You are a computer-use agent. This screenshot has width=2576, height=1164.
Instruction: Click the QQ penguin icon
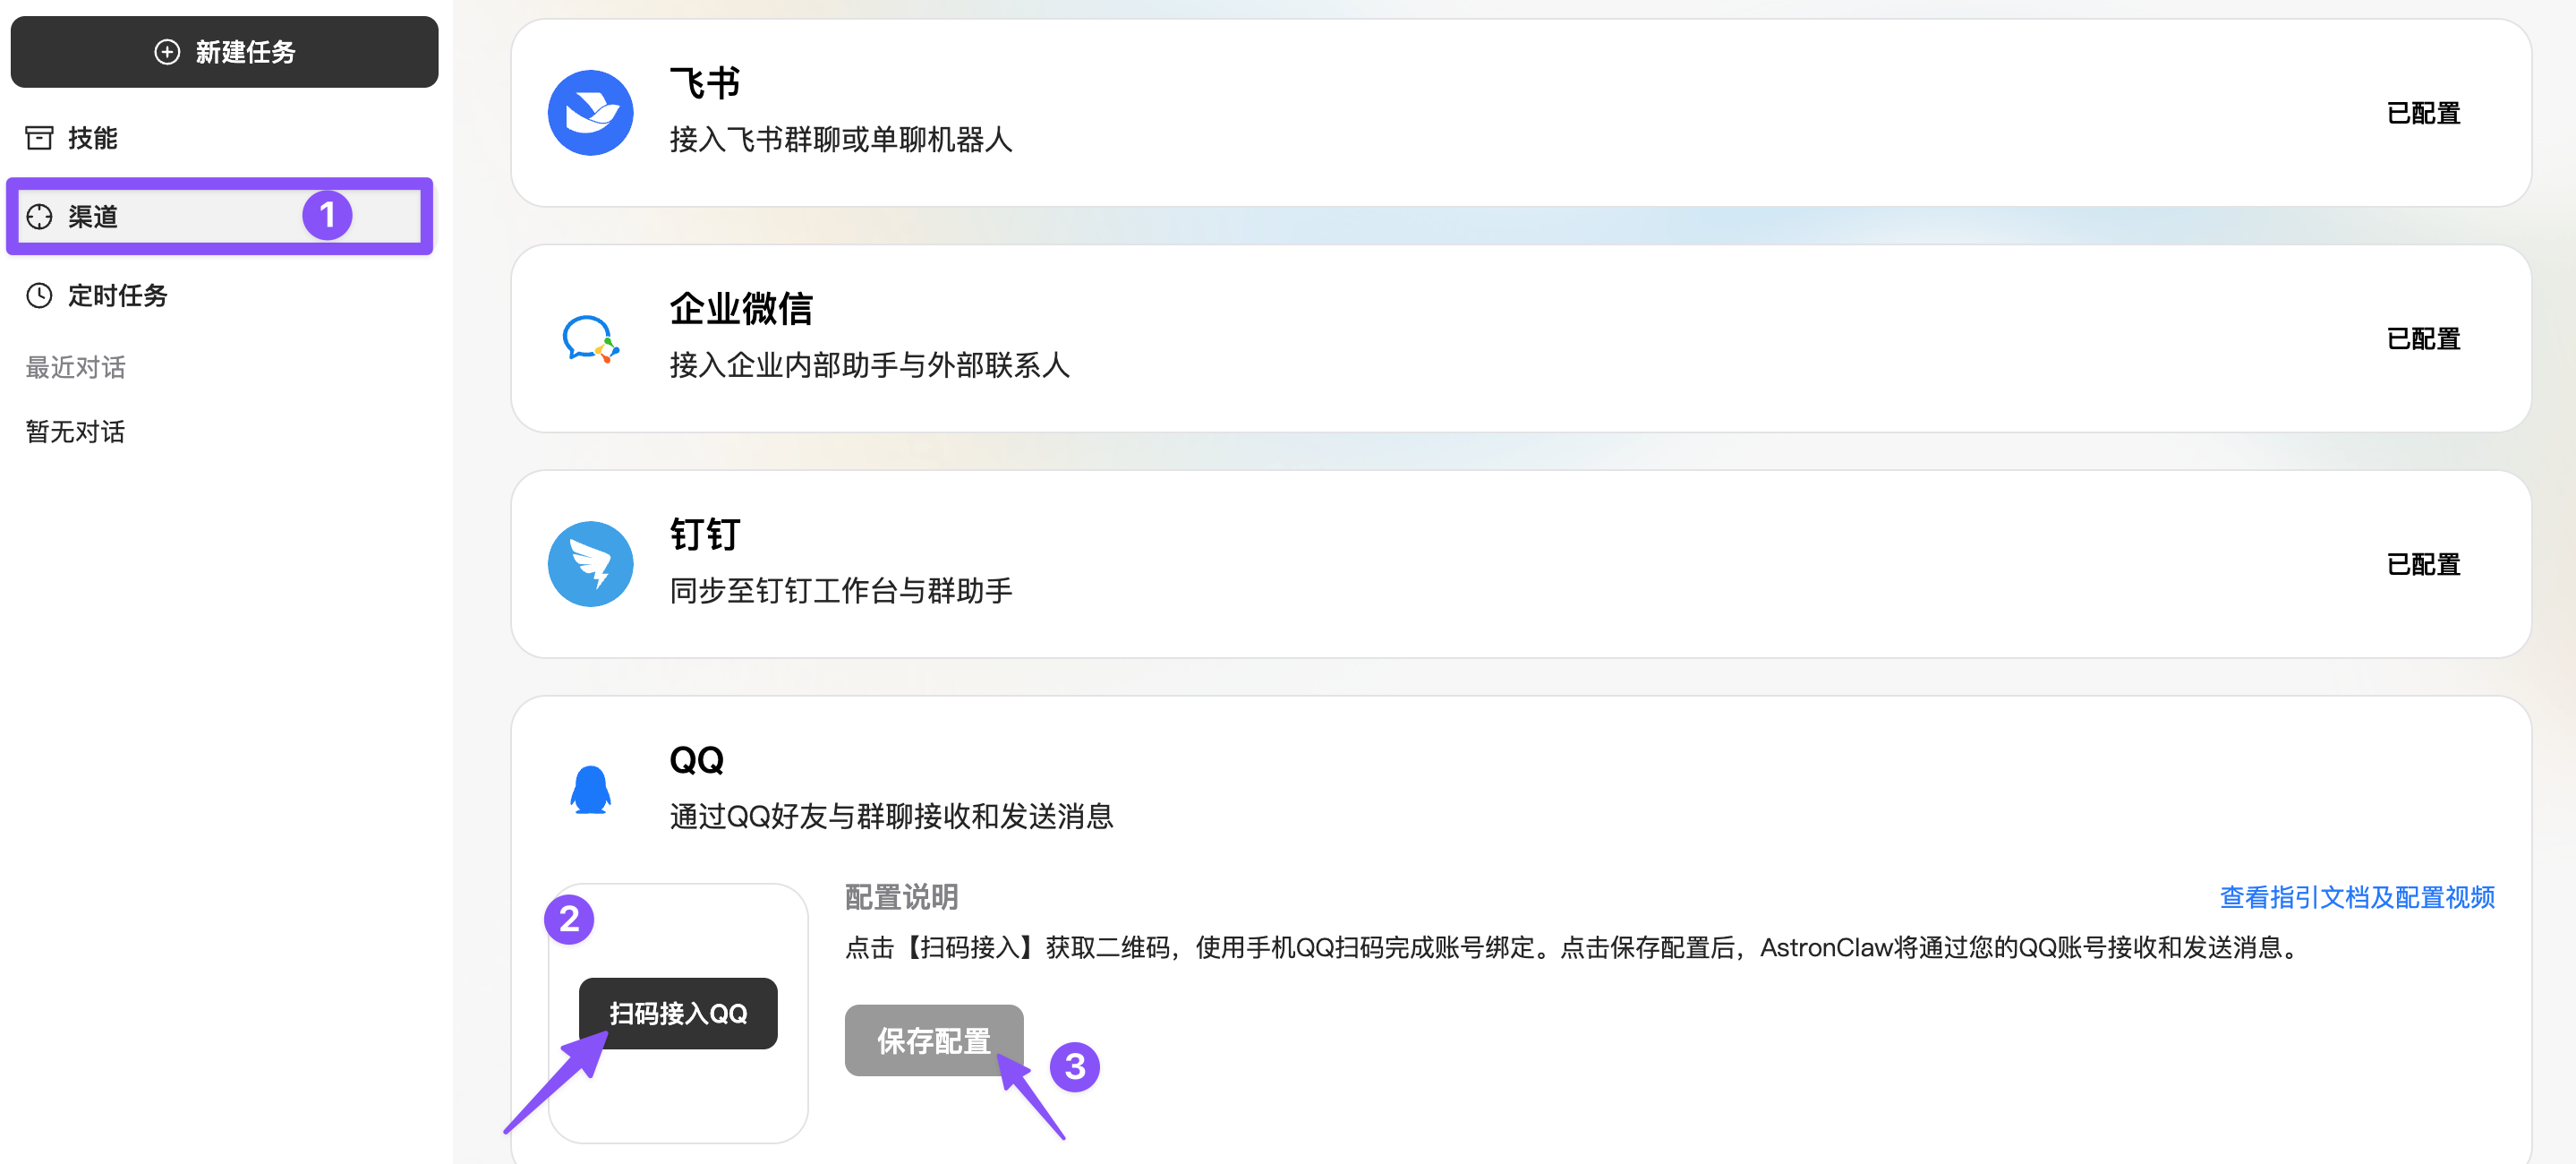[x=590, y=790]
